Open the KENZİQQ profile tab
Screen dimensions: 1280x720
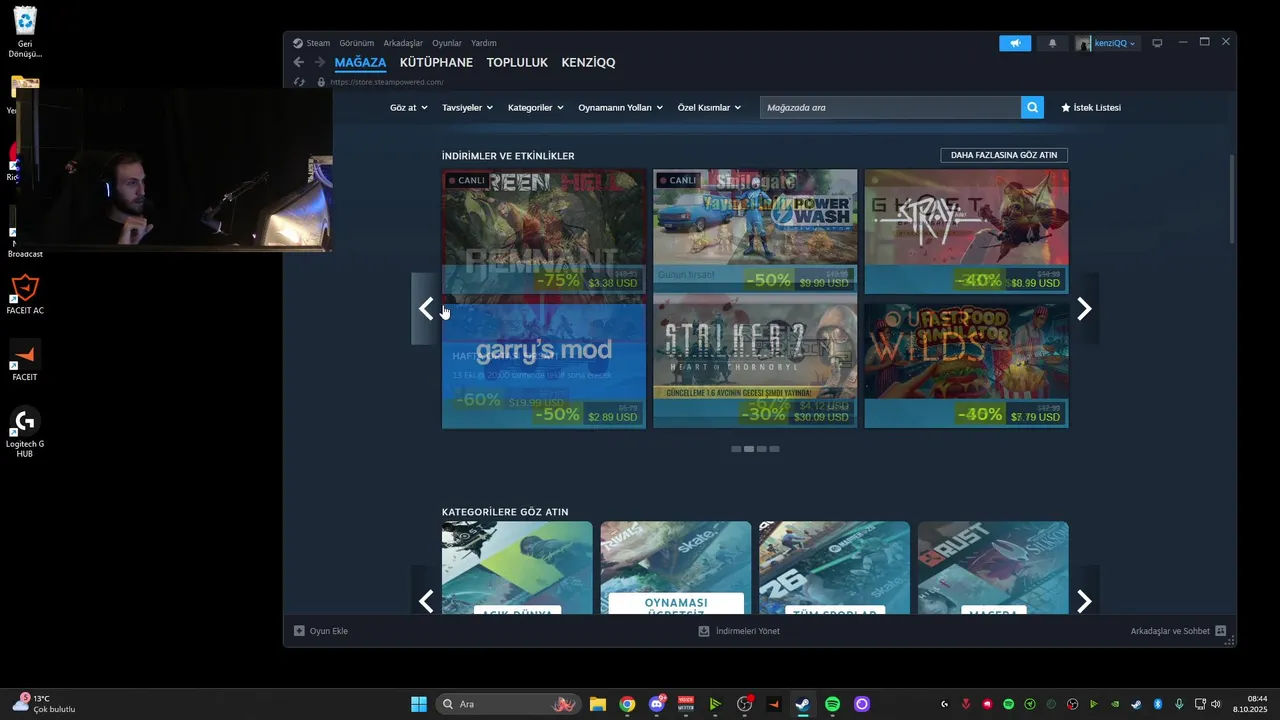click(x=588, y=62)
